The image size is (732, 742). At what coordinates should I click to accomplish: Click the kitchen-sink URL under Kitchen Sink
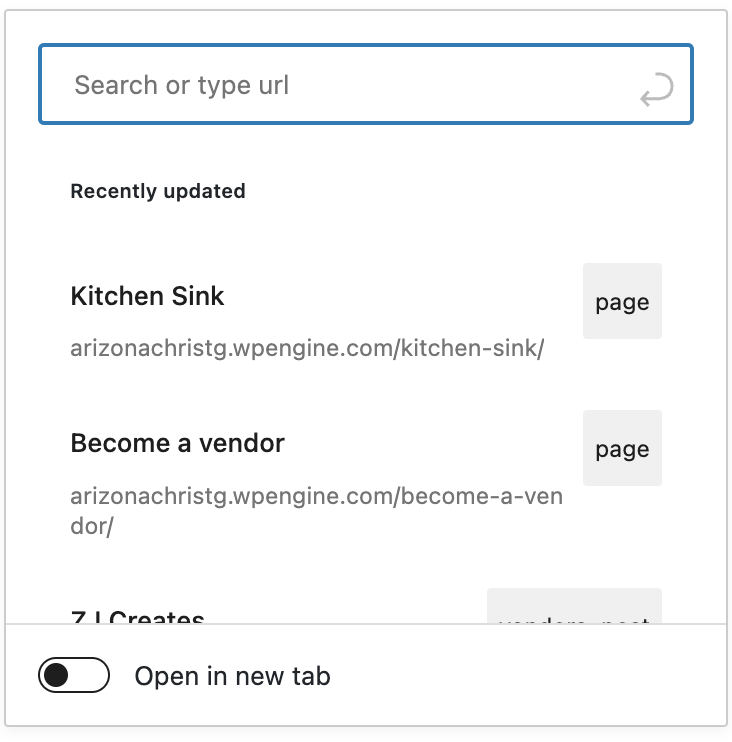pyautogui.click(x=306, y=350)
